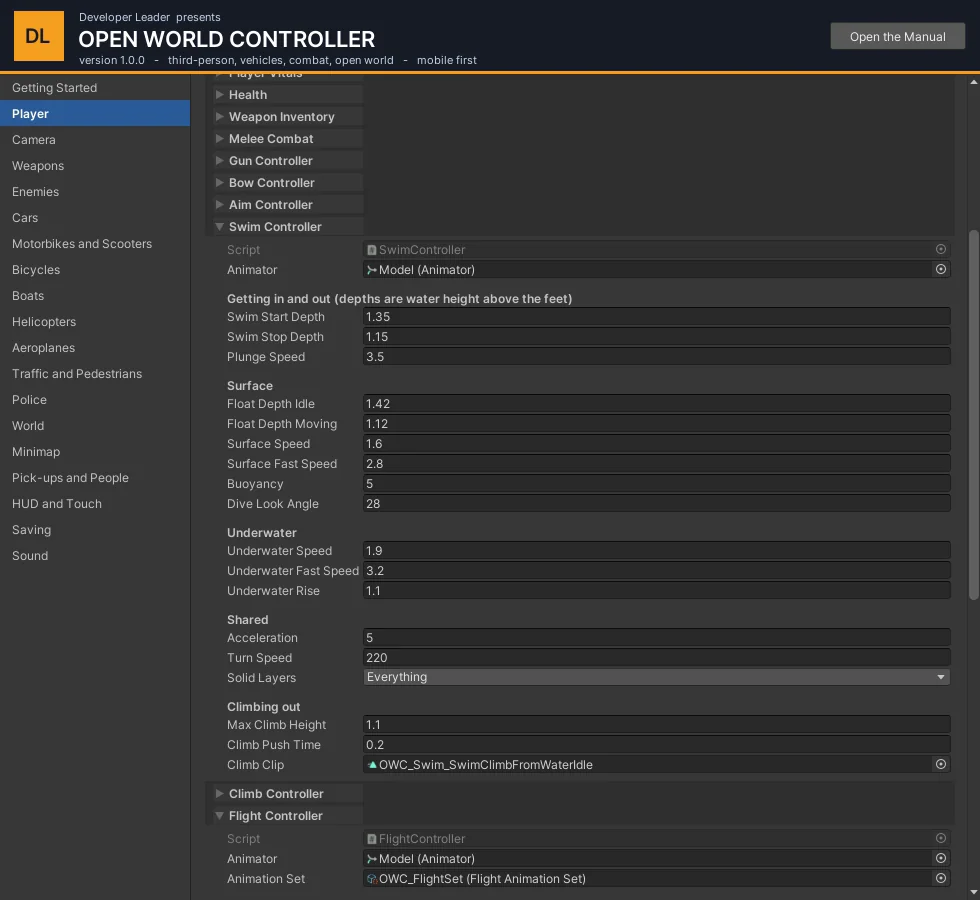
Task: Switch to the Camera section
Action: [x=95, y=139]
